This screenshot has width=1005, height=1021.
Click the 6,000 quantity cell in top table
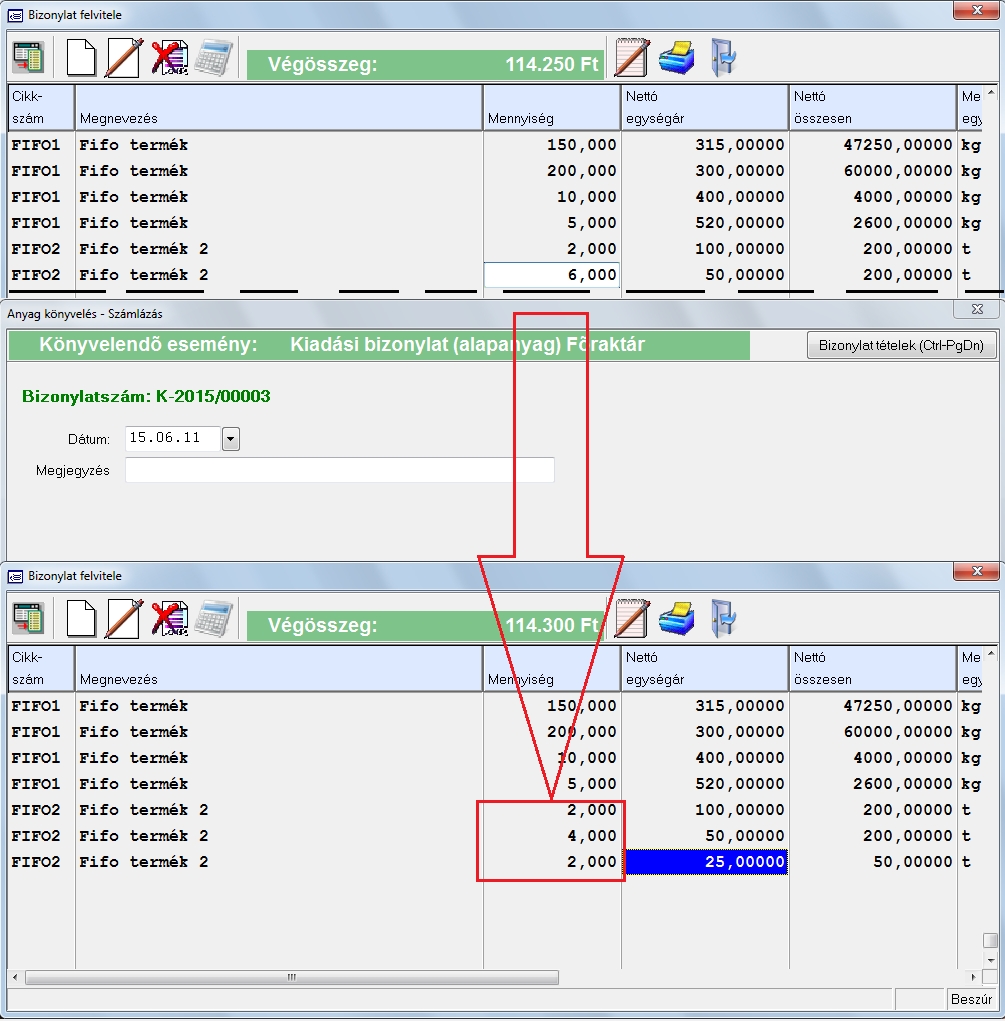coord(551,275)
